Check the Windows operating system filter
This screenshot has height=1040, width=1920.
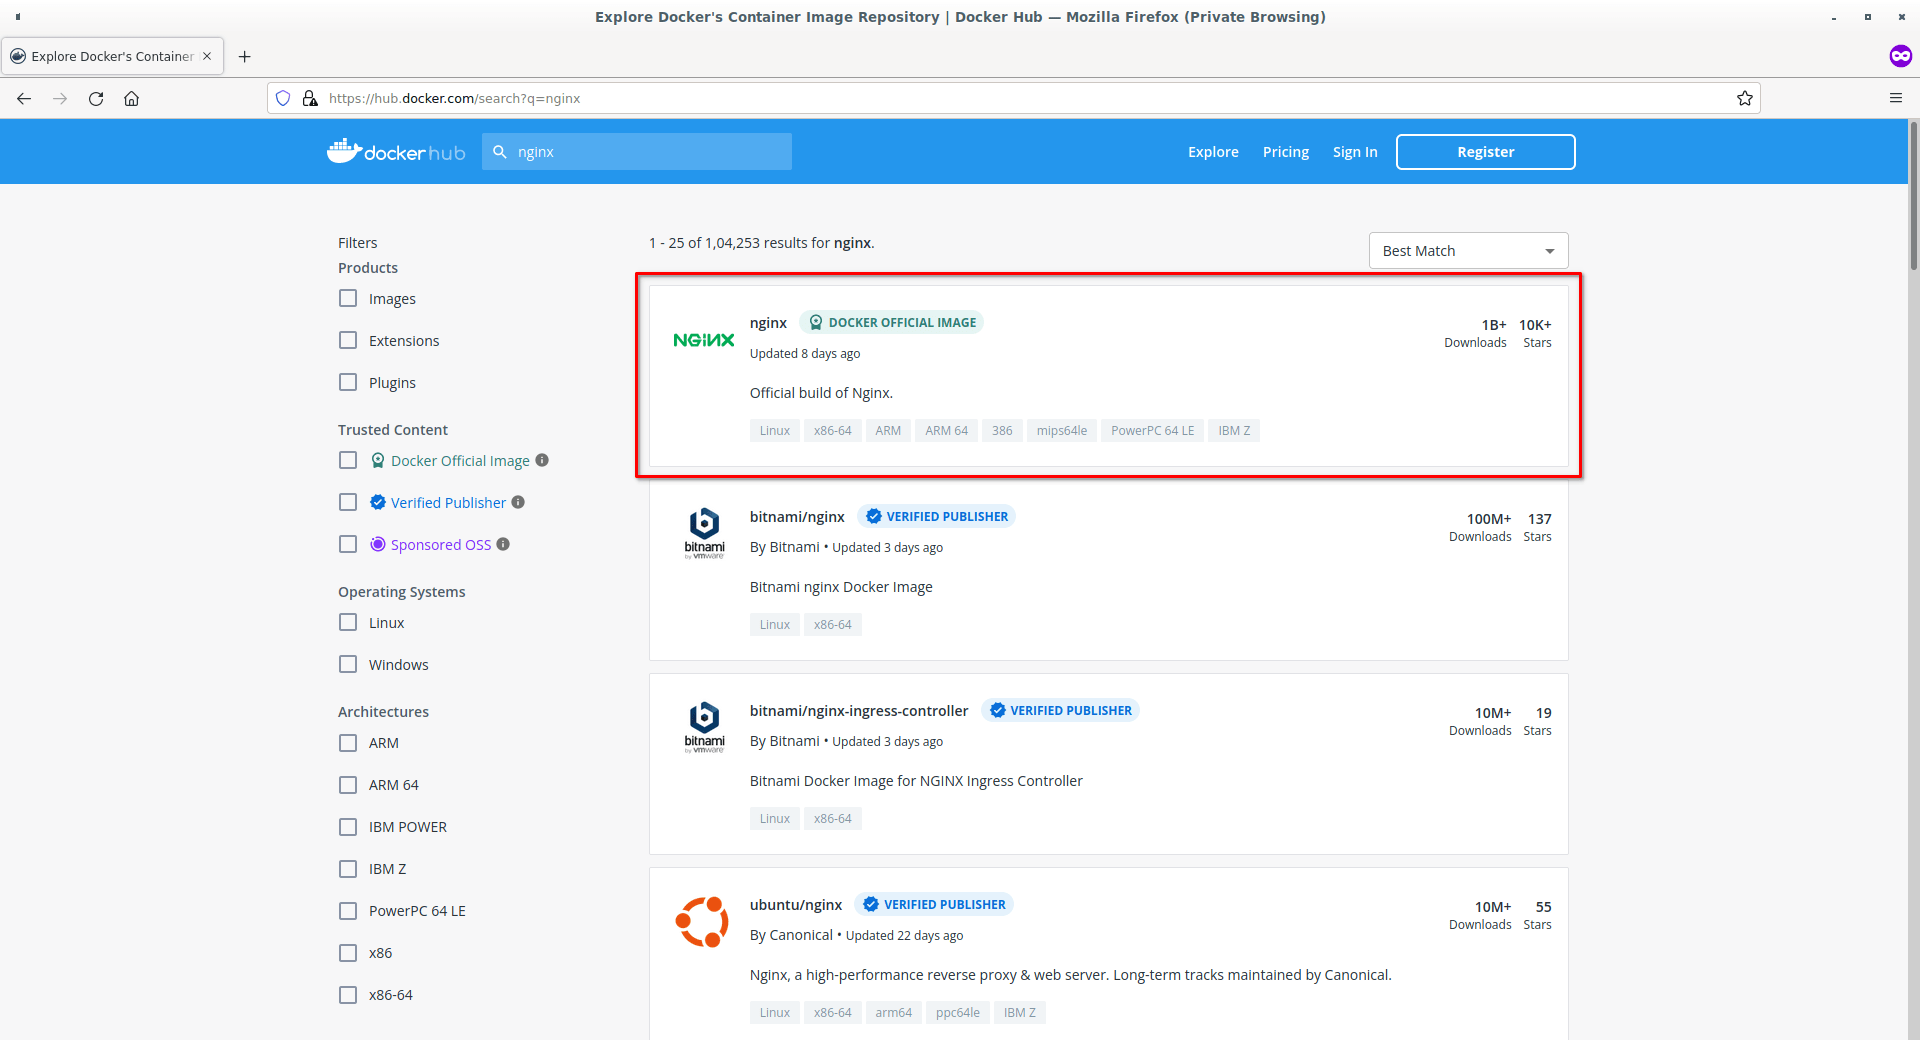tap(347, 664)
